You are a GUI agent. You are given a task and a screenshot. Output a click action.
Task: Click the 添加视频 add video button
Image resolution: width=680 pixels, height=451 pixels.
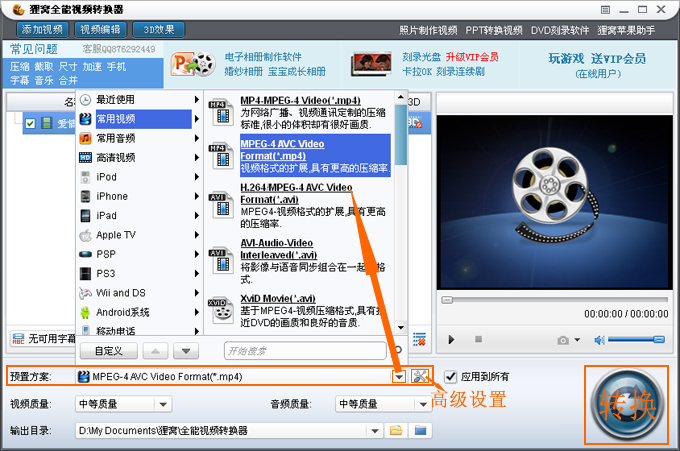point(42,29)
